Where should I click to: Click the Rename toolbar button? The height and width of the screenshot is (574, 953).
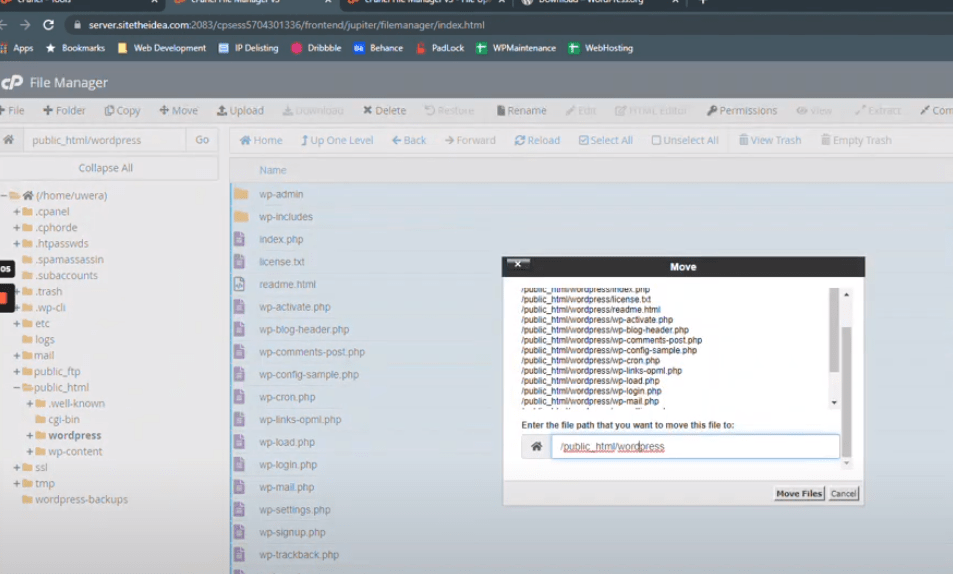click(521, 110)
